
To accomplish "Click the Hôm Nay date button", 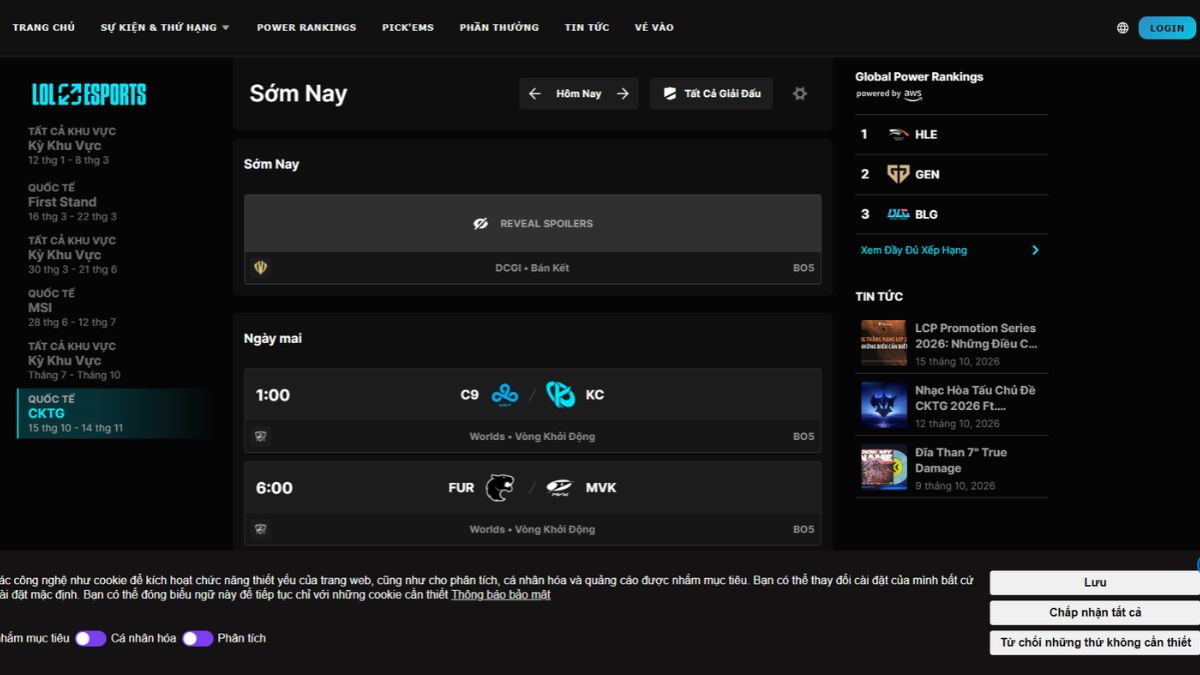I will point(579,94).
